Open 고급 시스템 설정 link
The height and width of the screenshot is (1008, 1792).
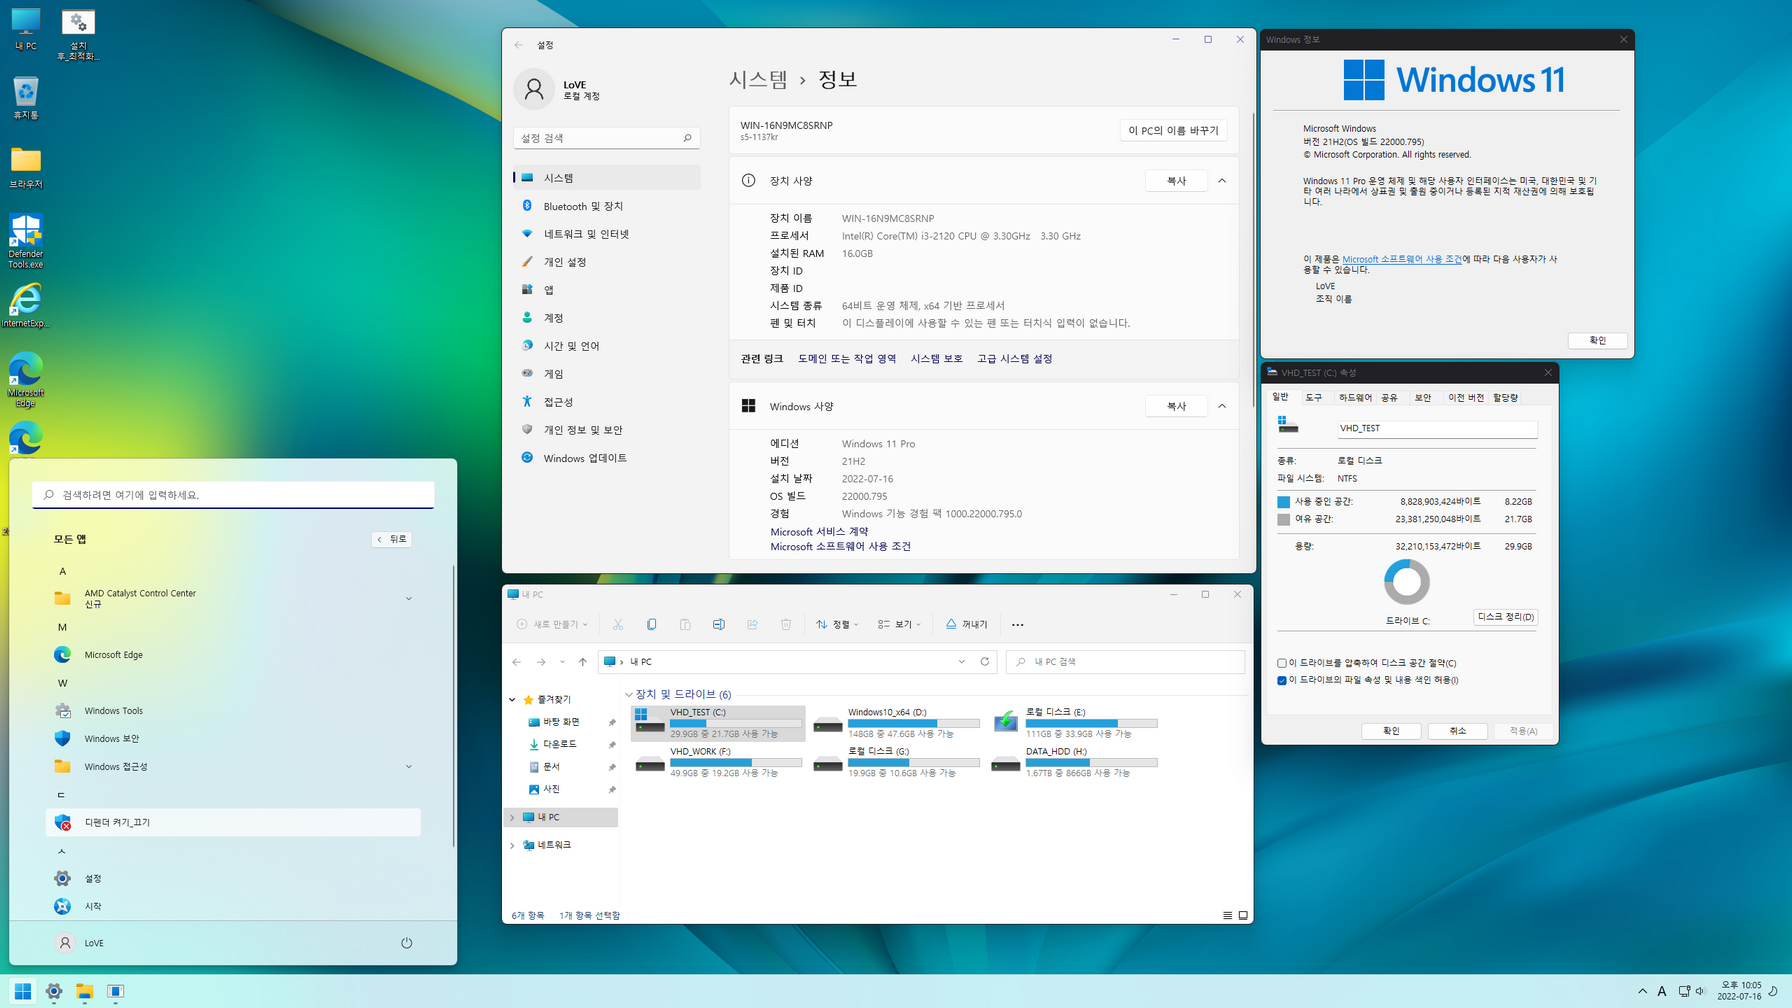click(1014, 359)
